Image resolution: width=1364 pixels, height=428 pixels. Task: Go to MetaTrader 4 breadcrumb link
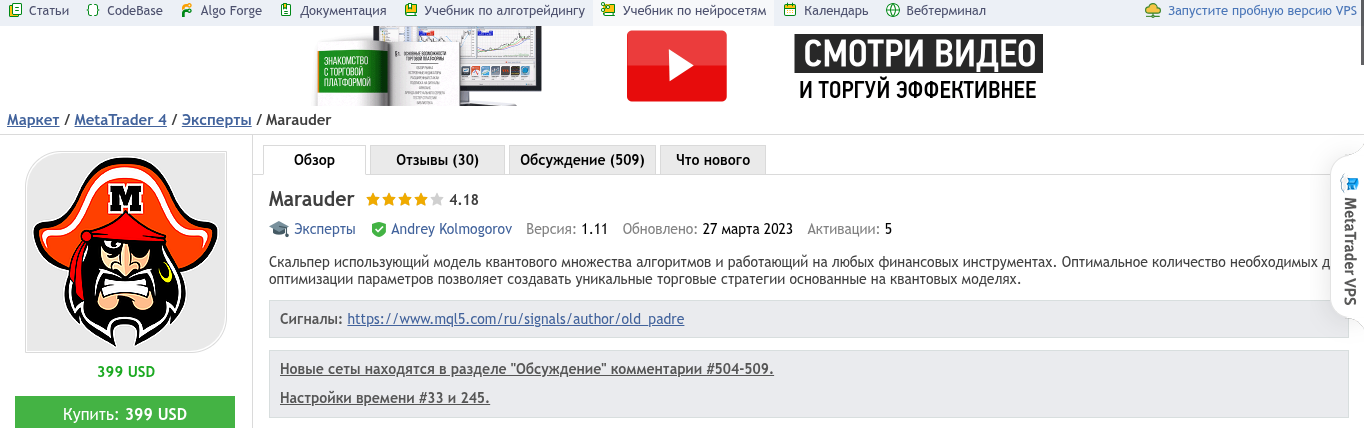point(121,120)
